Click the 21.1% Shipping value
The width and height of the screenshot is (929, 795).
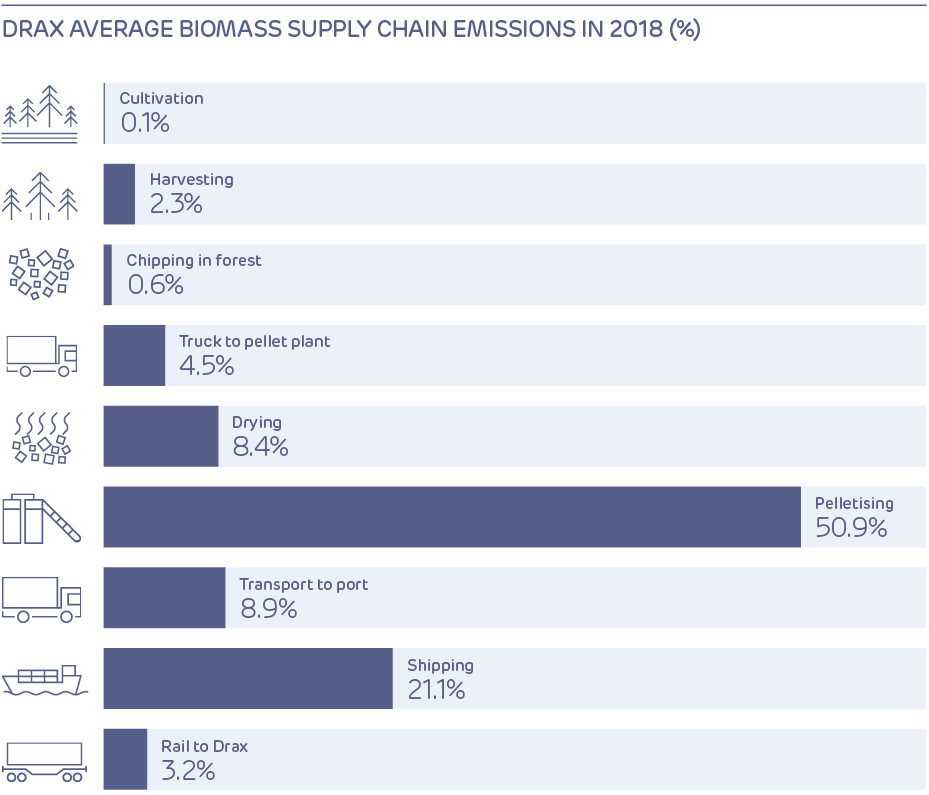(x=436, y=689)
